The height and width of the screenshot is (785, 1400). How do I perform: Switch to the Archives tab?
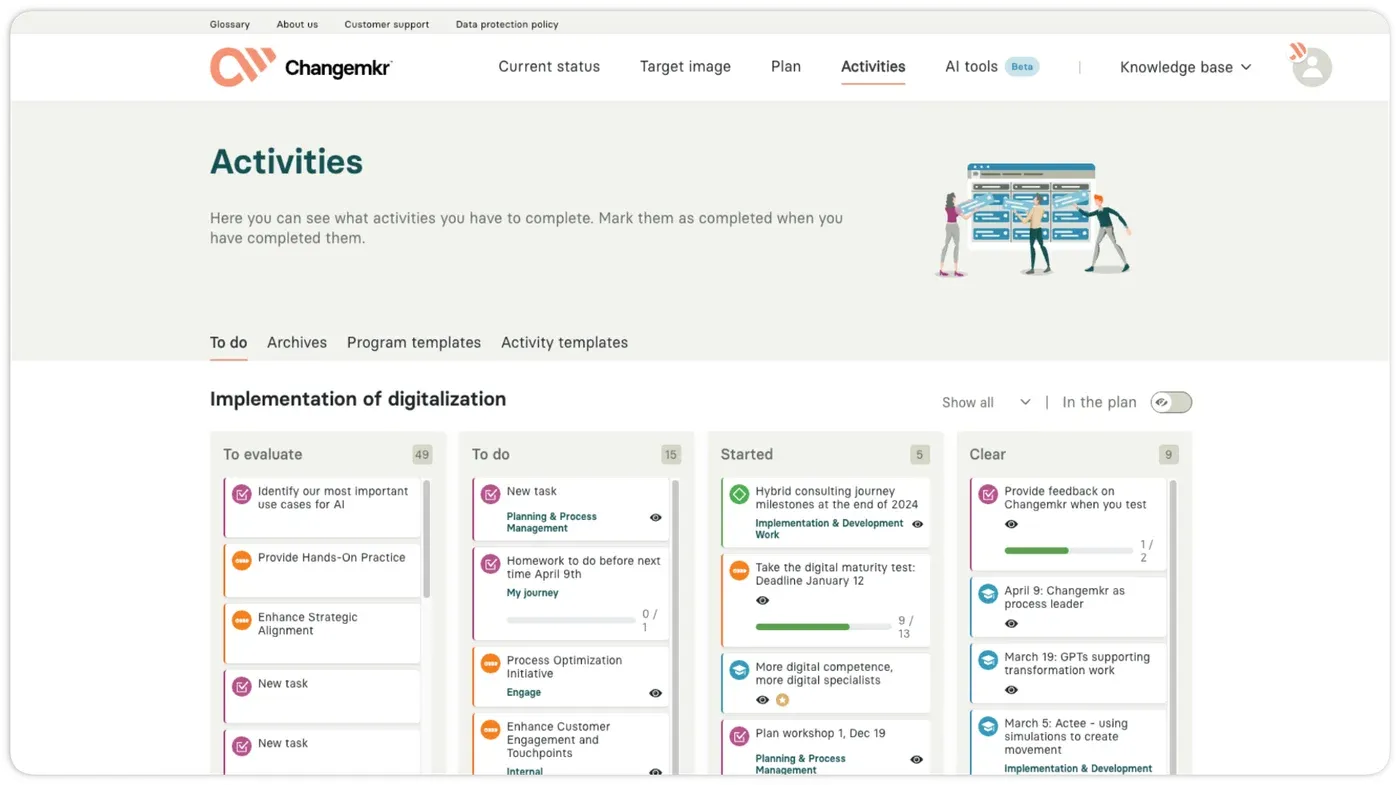(297, 342)
